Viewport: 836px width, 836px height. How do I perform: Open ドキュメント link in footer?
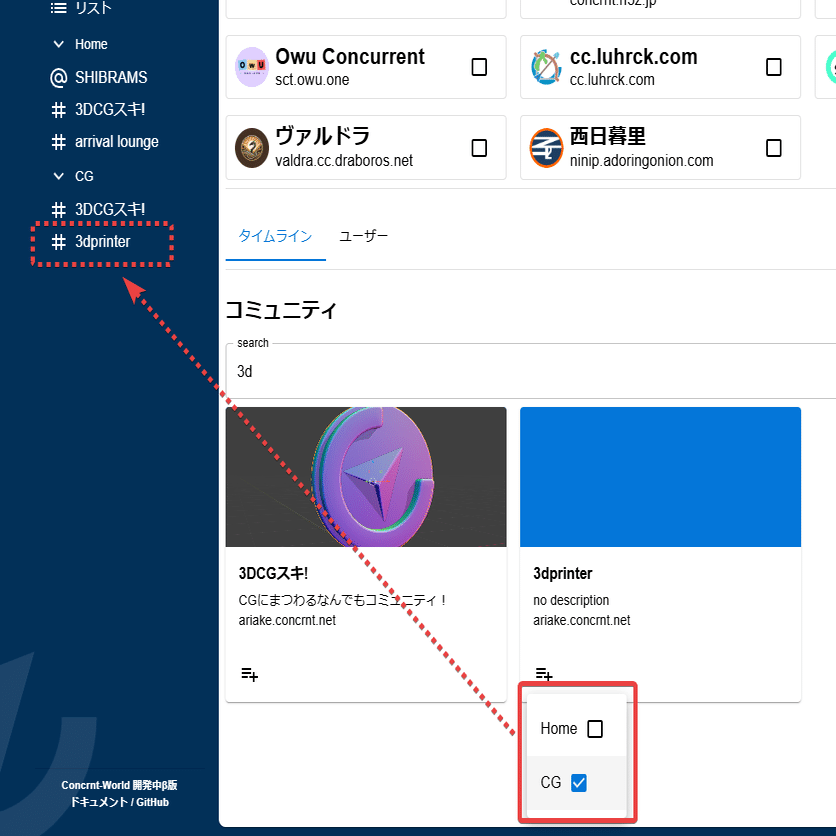point(99,802)
